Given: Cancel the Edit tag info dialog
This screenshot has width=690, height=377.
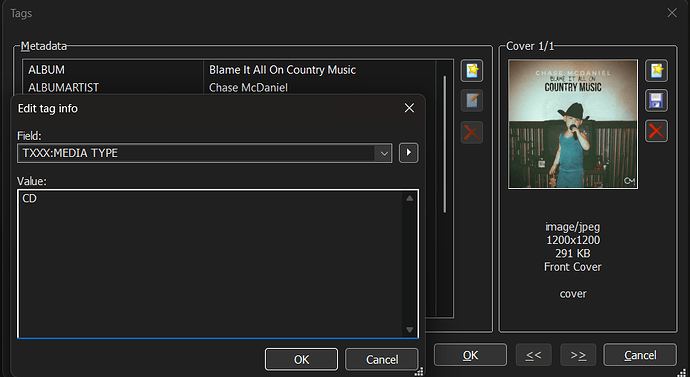Looking at the screenshot, I should point(382,359).
